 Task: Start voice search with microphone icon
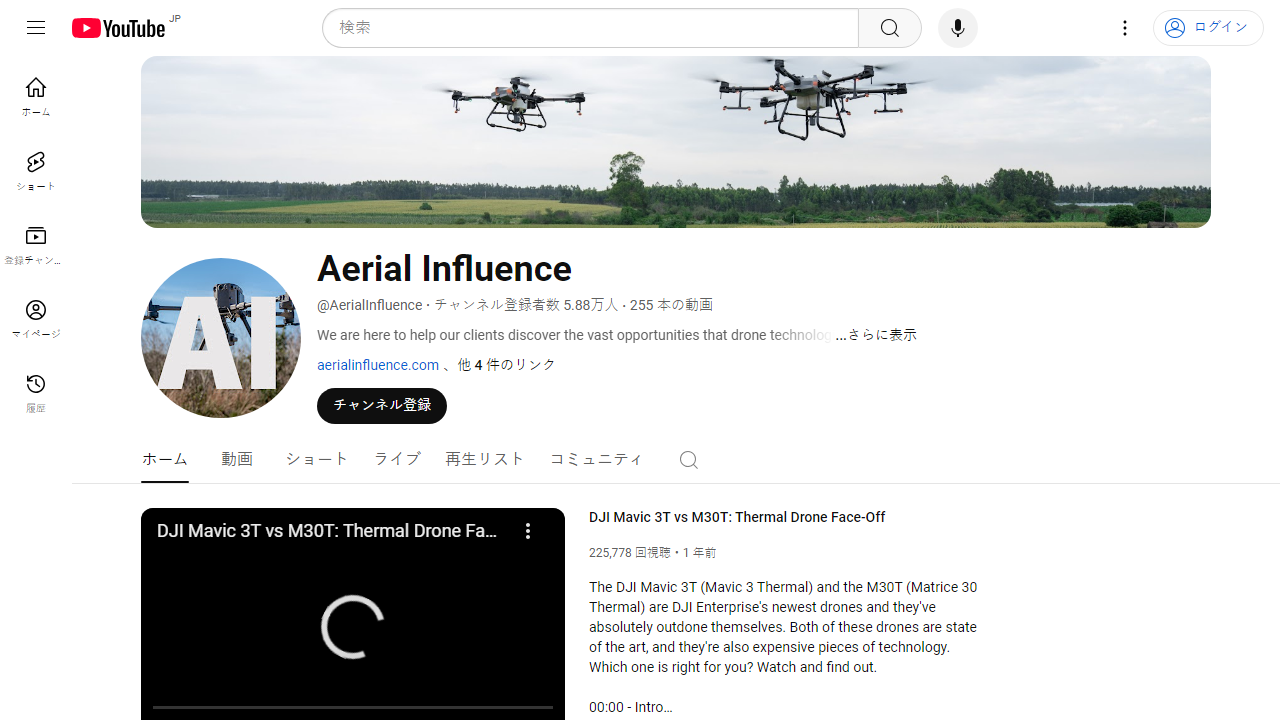[x=958, y=28]
